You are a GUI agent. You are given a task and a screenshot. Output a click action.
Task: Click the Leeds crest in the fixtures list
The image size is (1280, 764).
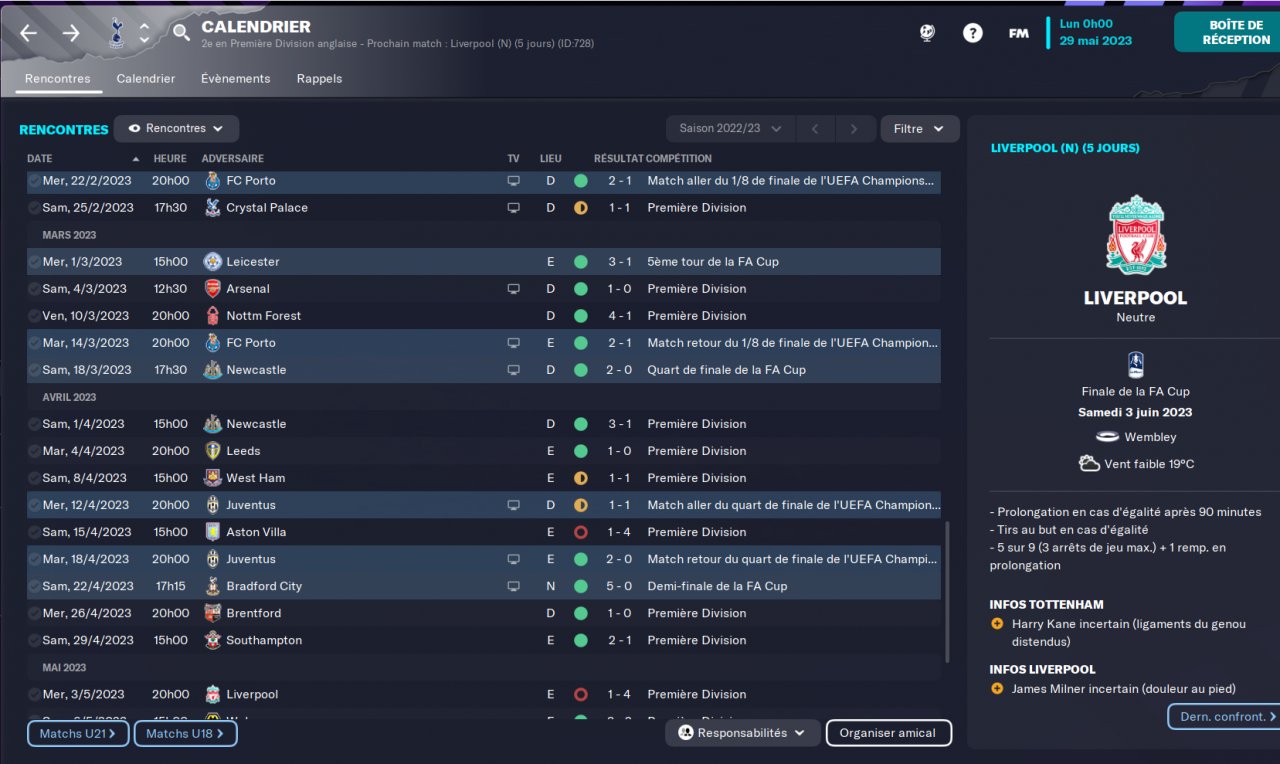[x=212, y=451]
